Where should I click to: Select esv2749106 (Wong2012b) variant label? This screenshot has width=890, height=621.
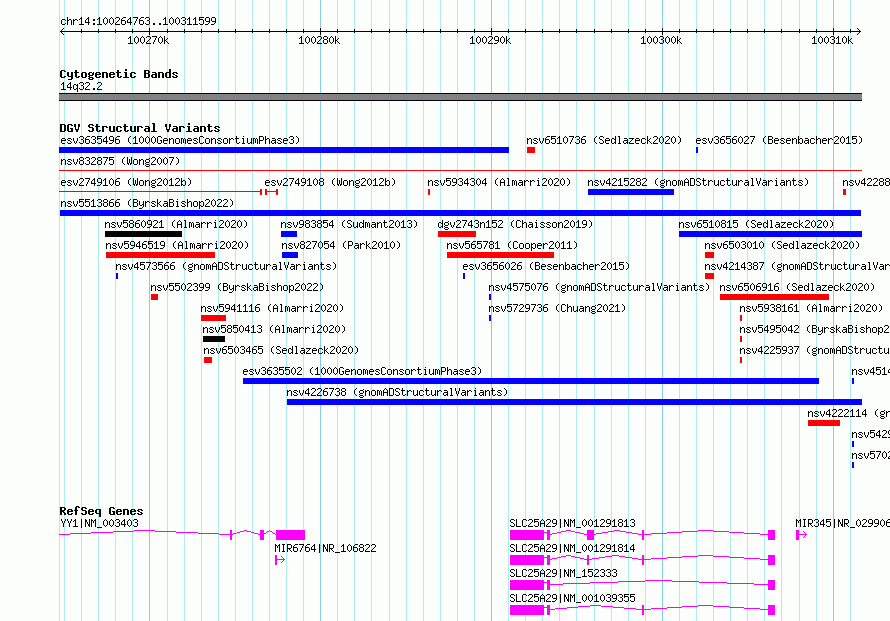[x=126, y=182]
